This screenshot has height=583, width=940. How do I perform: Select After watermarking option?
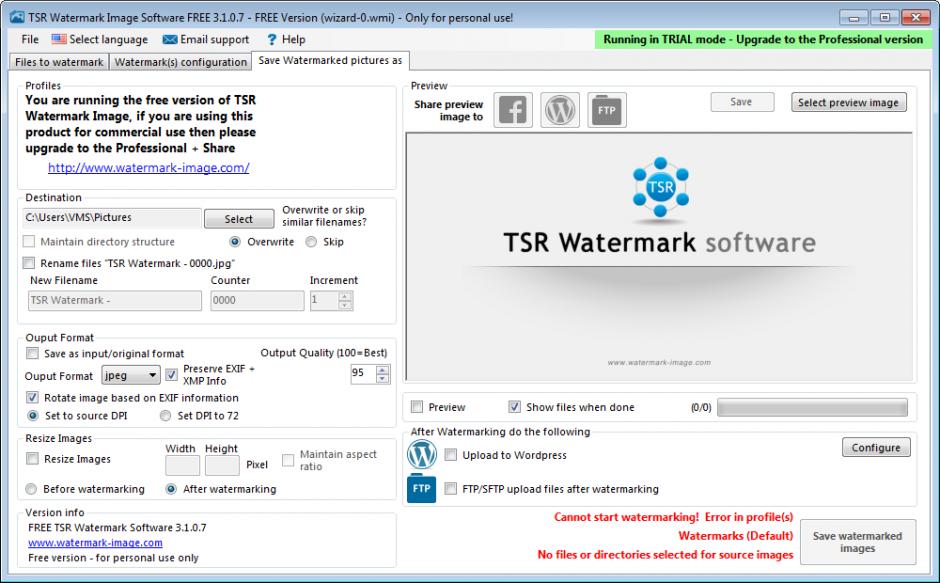point(171,489)
